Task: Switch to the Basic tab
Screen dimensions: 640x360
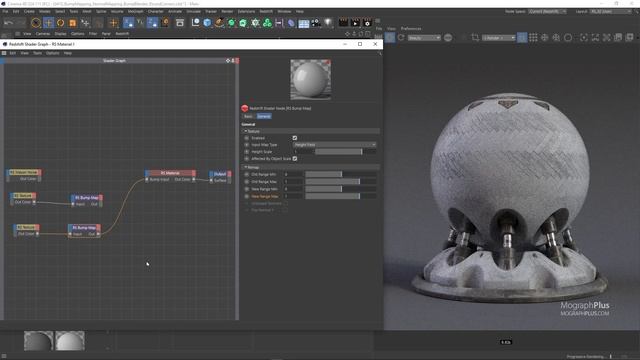Action: pyautogui.click(x=248, y=116)
